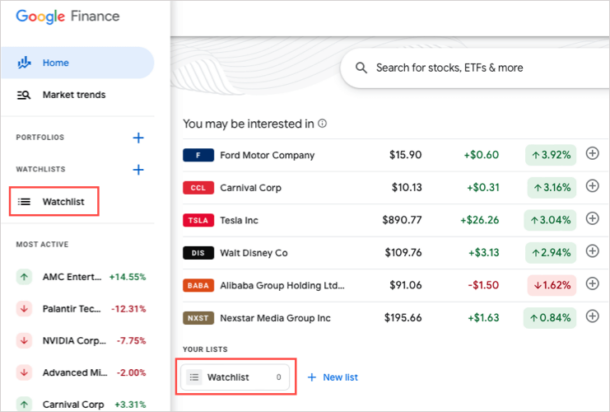Open Carnival Corp in interested list
This screenshot has width=610, height=412.
394,188
